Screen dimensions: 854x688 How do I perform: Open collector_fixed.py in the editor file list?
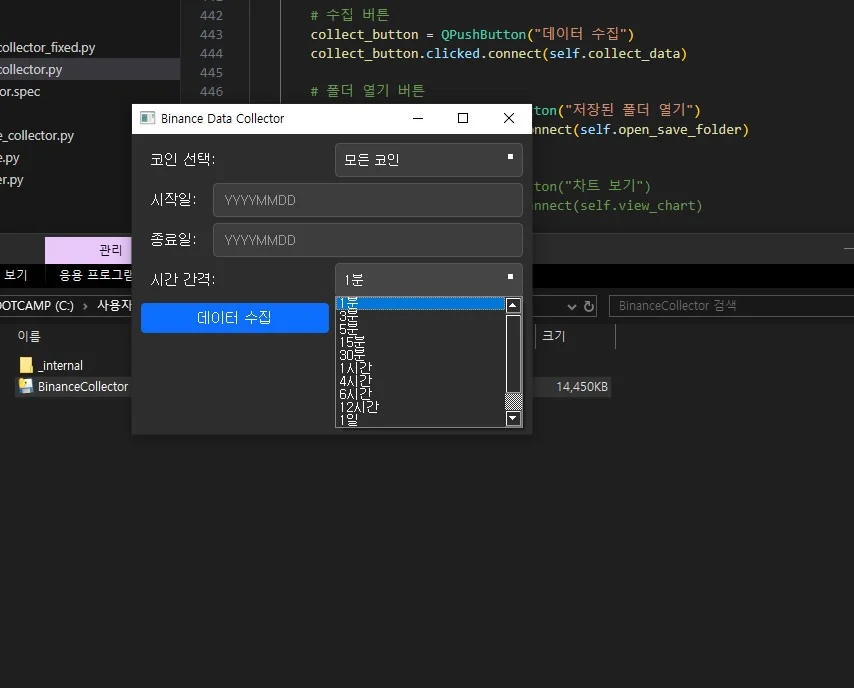[47, 47]
